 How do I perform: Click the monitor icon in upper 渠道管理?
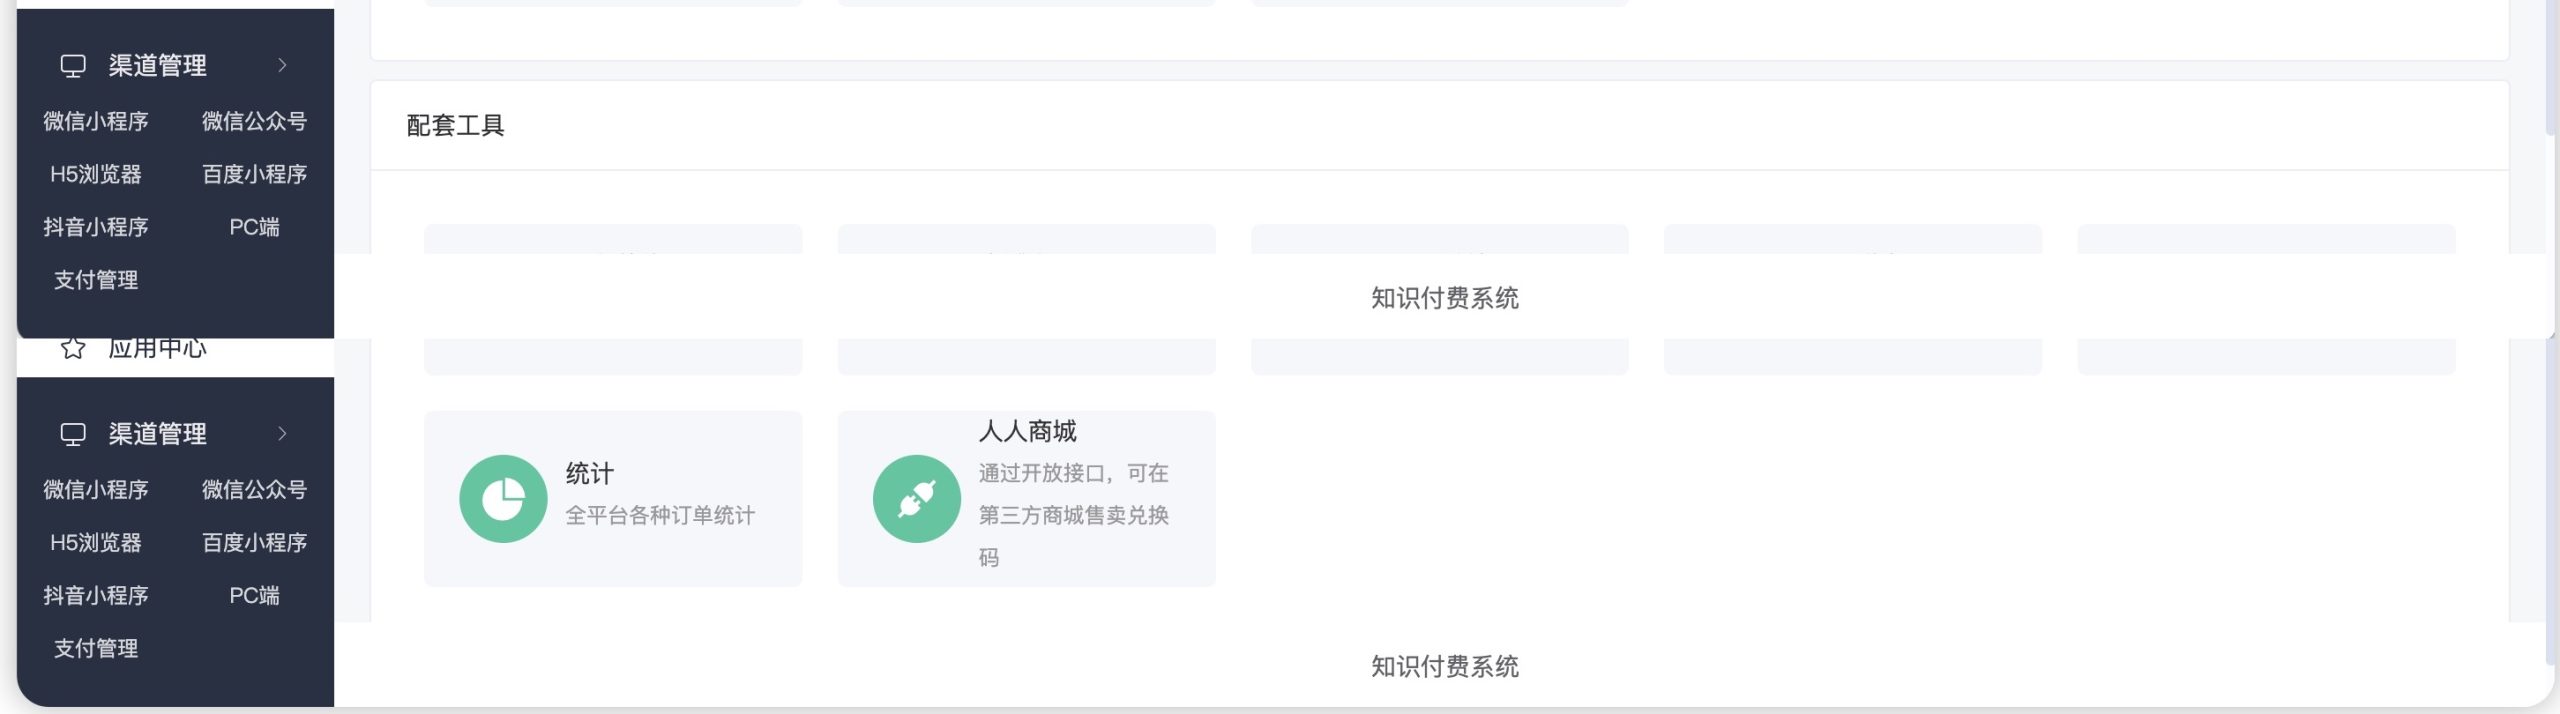(73, 66)
